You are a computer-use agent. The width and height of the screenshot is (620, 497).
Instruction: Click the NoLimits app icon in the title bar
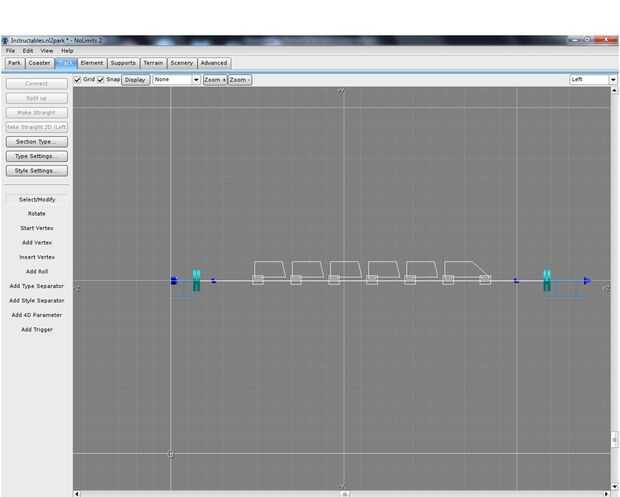(x=5, y=40)
